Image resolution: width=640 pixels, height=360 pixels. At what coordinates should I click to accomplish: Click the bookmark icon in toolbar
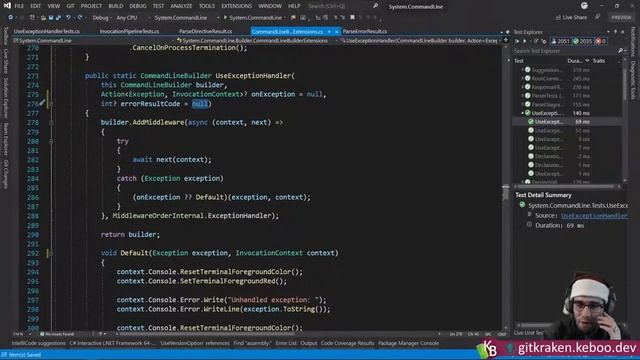point(353,18)
